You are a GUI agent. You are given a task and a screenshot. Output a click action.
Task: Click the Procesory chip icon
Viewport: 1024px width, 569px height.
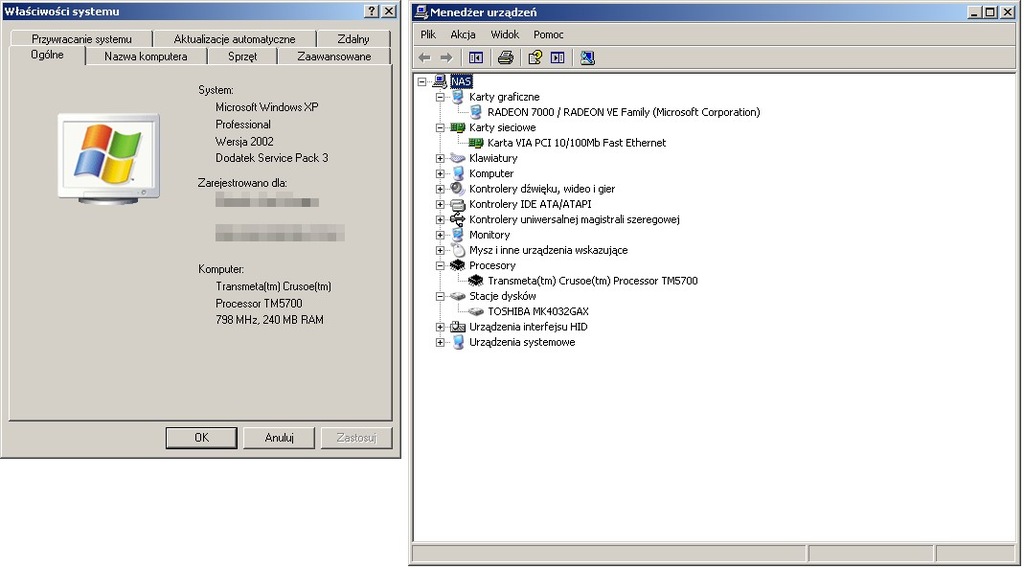[x=458, y=265]
